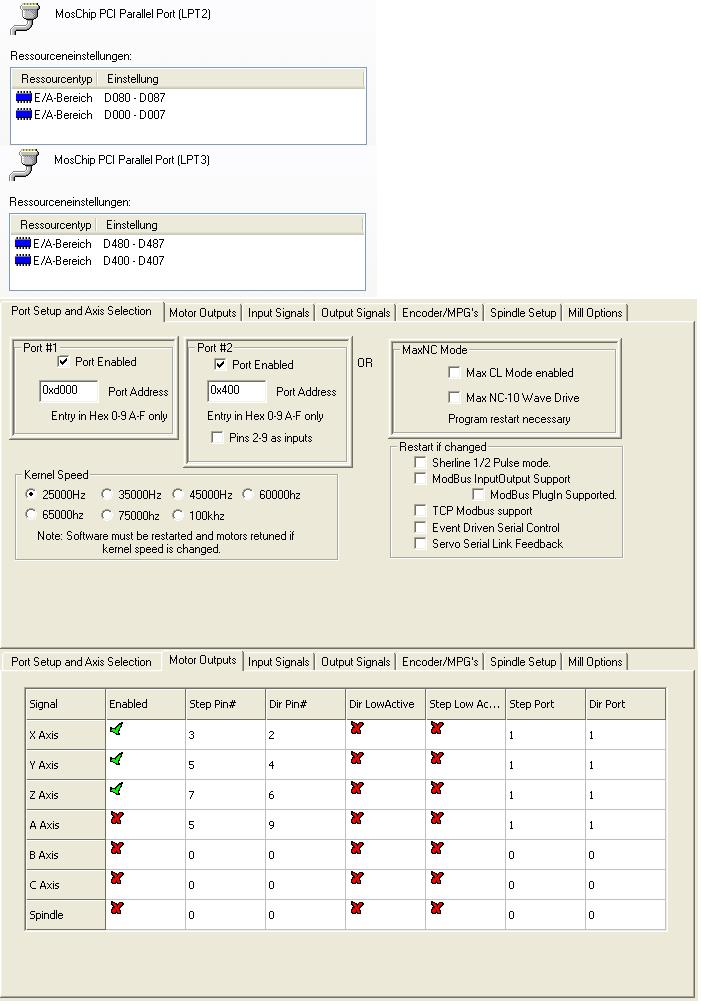The image size is (701, 1004).
Task: Click A Axis Dir Pin# value 9
Action: click(x=305, y=825)
